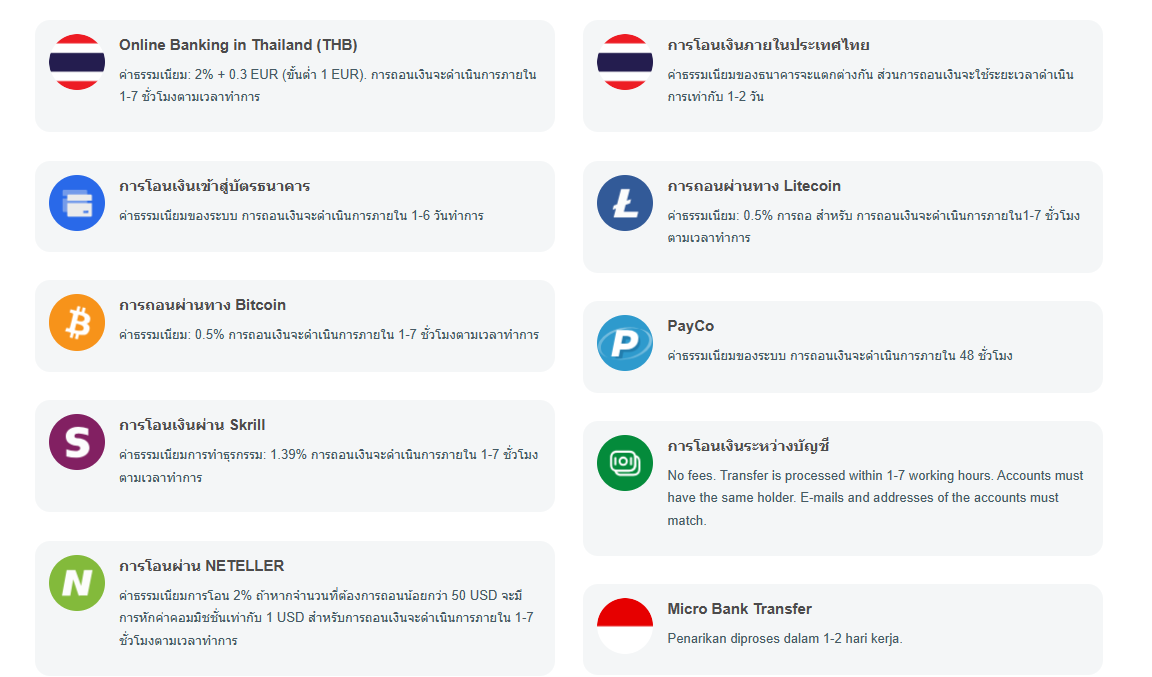
Task: Click the orange Bitcoin logo icon
Action: pyautogui.click(x=77, y=322)
